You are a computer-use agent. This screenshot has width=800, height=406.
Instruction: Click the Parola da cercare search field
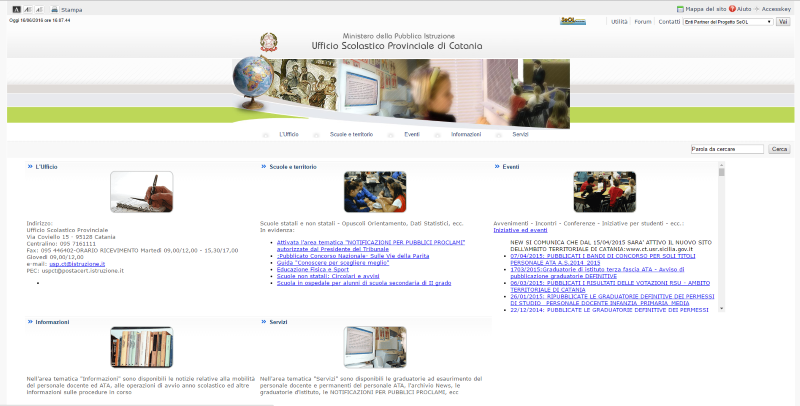(727, 149)
